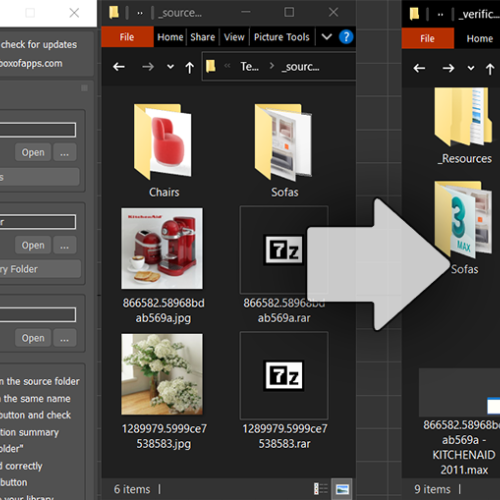Go back in source window navigation

pyautogui.click(x=119, y=67)
